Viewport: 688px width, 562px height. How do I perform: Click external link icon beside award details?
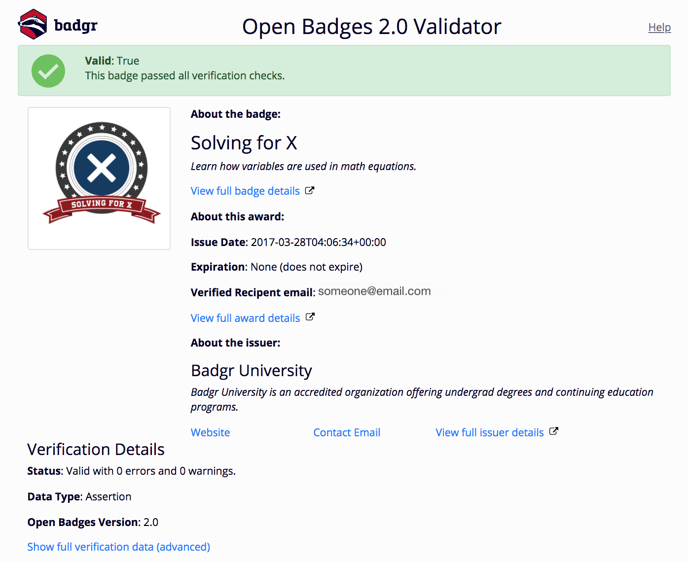pos(310,317)
